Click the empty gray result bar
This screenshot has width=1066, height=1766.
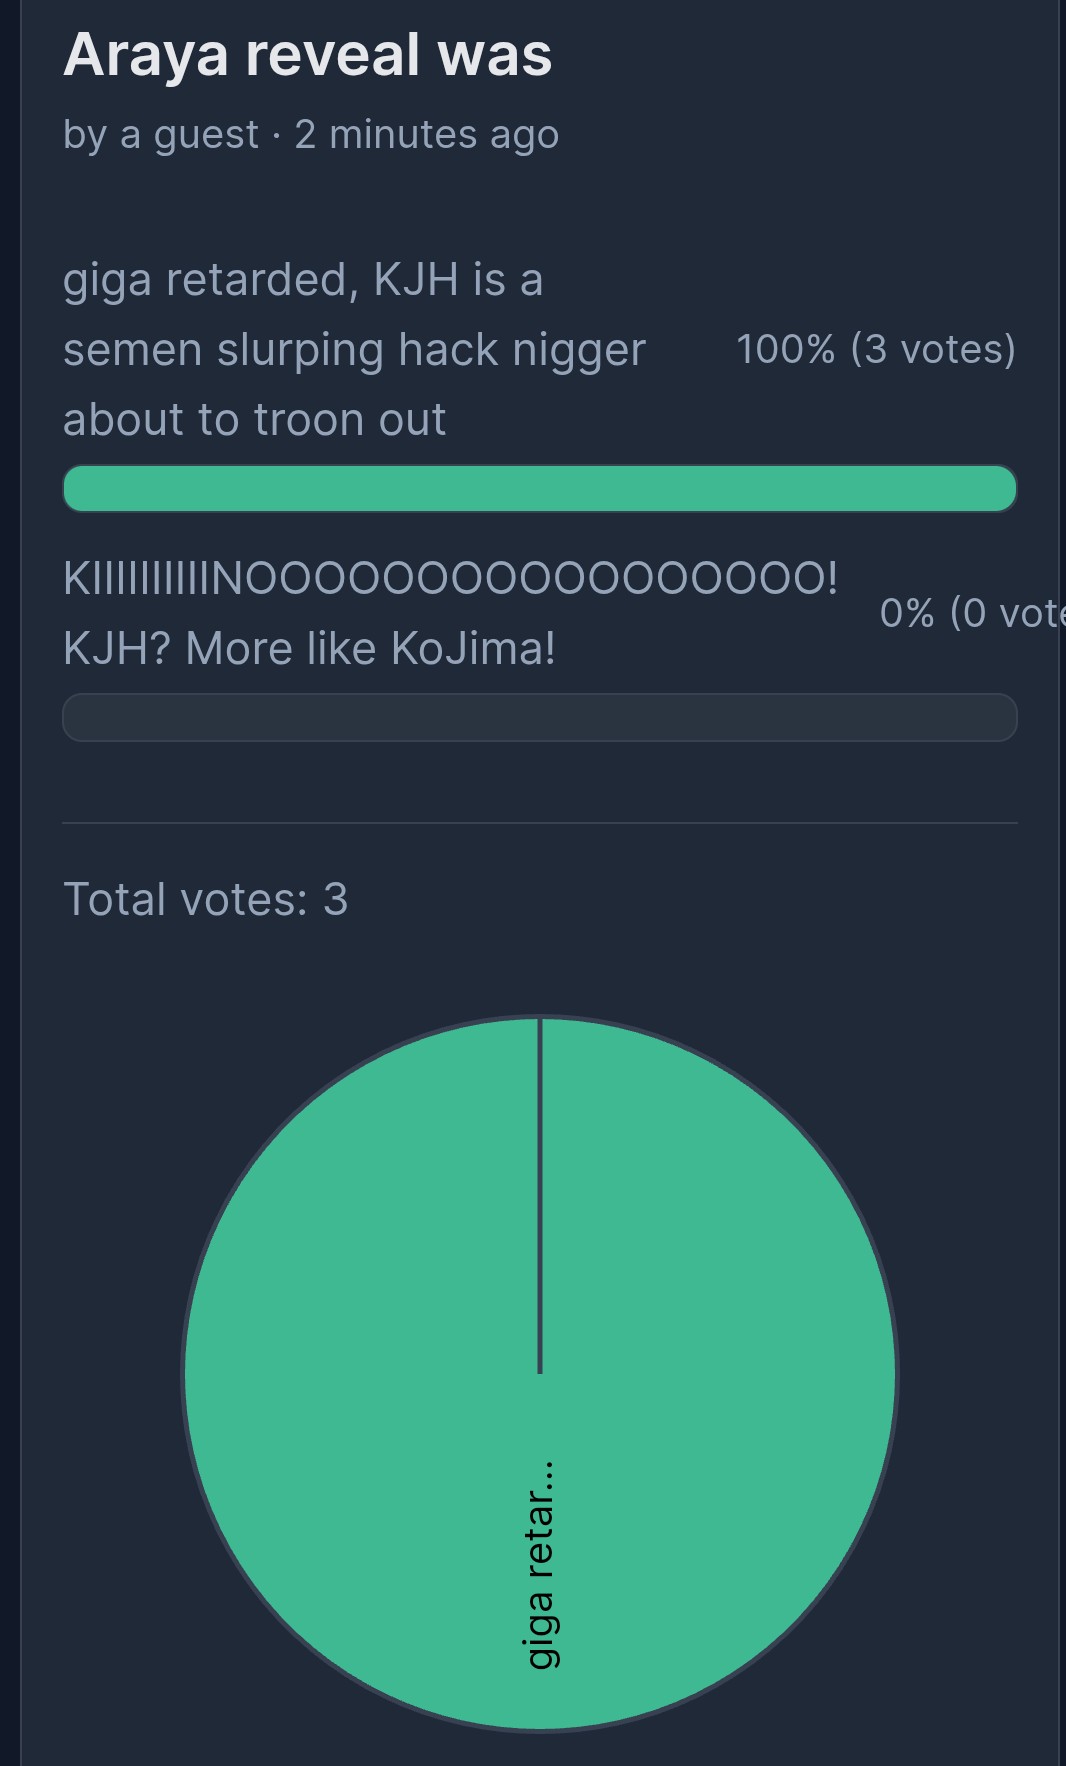pyautogui.click(x=540, y=717)
